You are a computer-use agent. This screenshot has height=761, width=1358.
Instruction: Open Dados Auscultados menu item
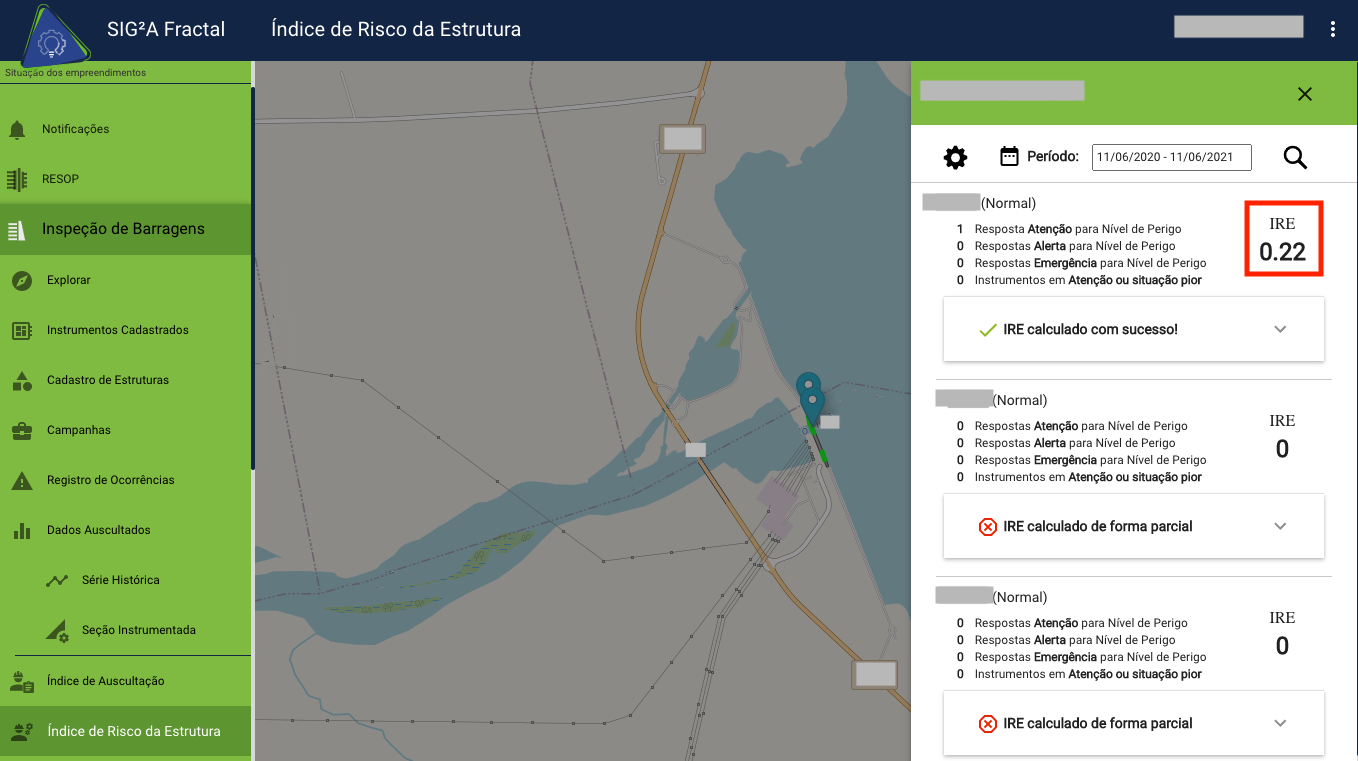tap(125, 530)
